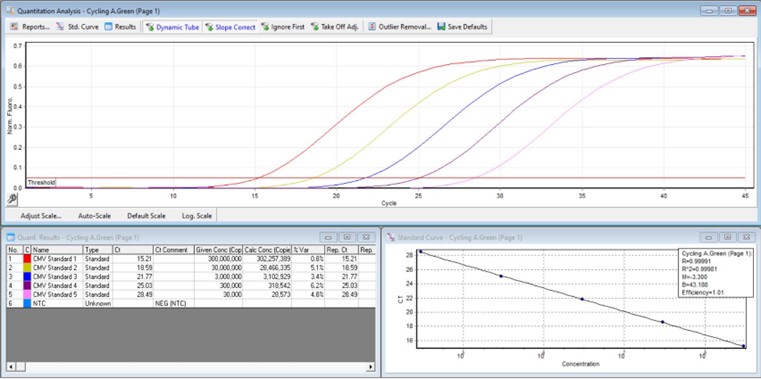Click results table left scroll arrow
This screenshot has height=379, width=761.
click(11, 367)
